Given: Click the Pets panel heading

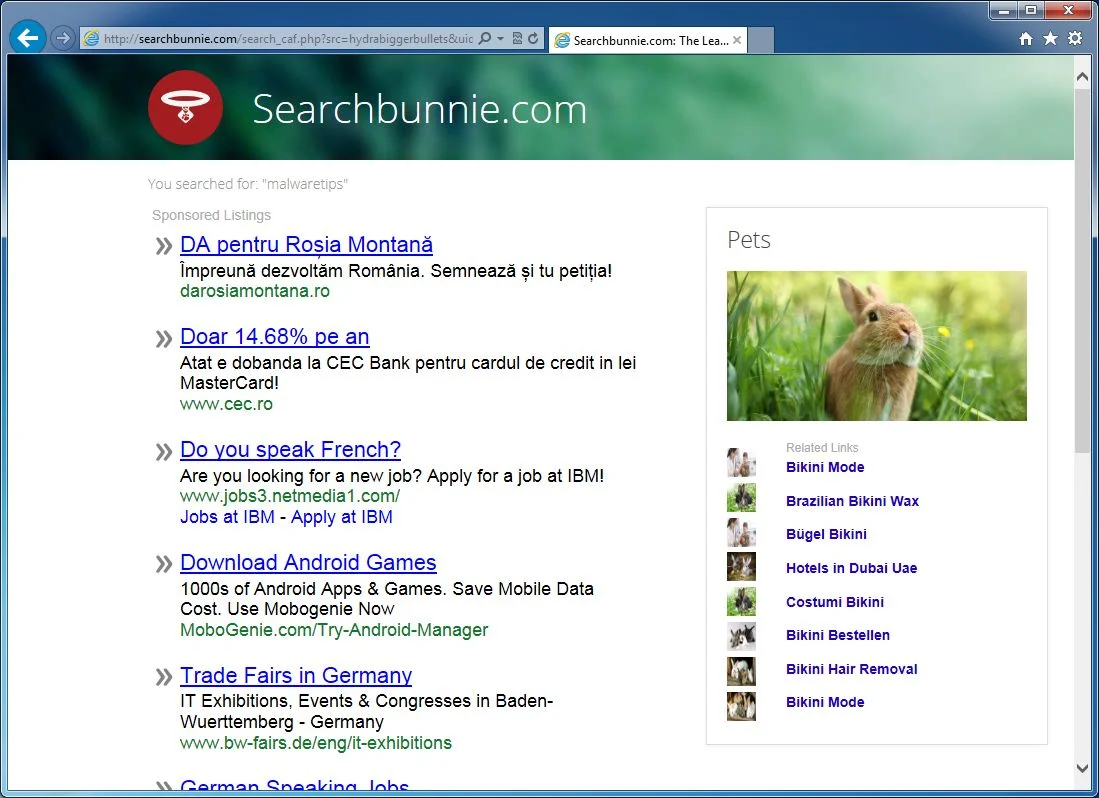Looking at the screenshot, I should (x=749, y=240).
